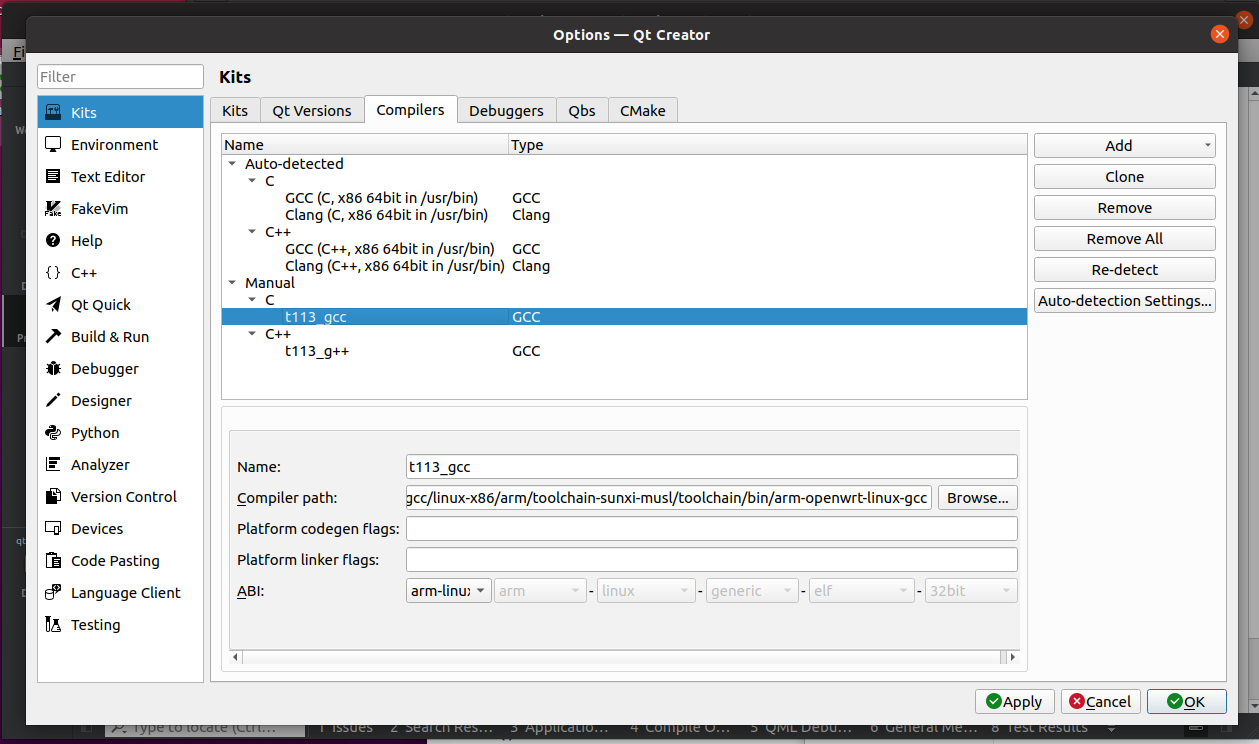Click Browse for compiler path

point(978,498)
